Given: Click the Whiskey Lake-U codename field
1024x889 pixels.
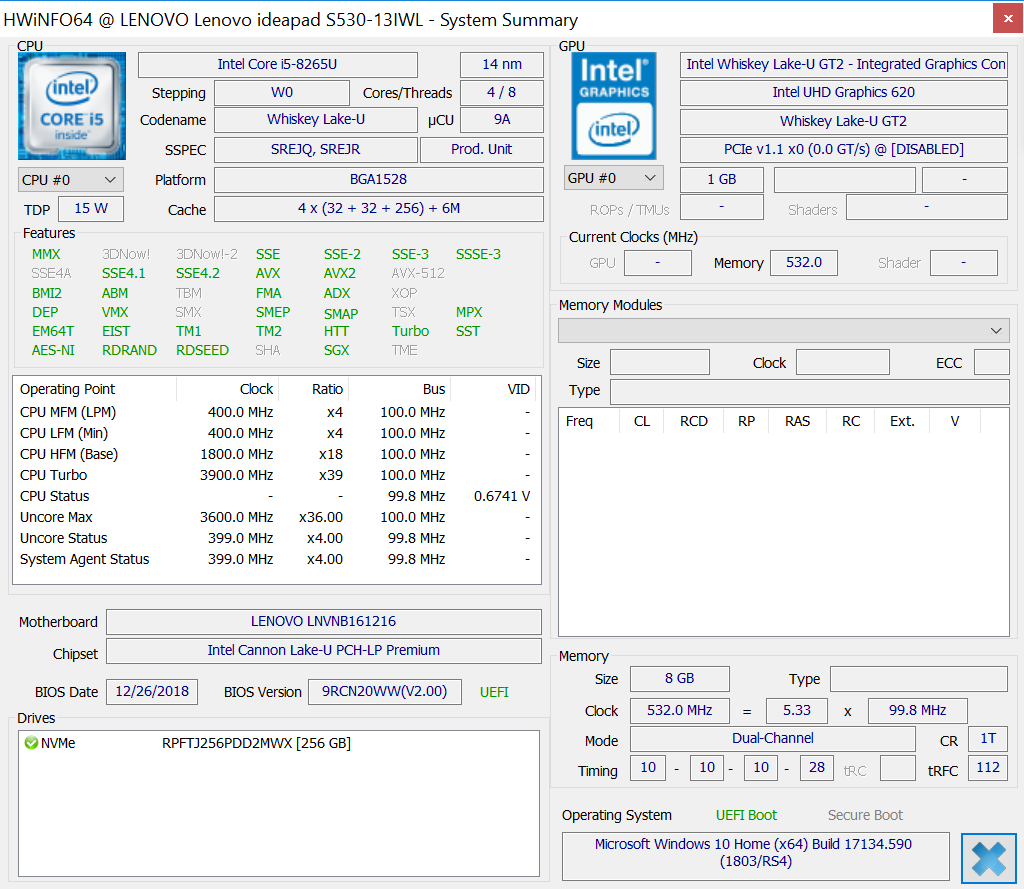Looking at the screenshot, I should [x=315, y=120].
